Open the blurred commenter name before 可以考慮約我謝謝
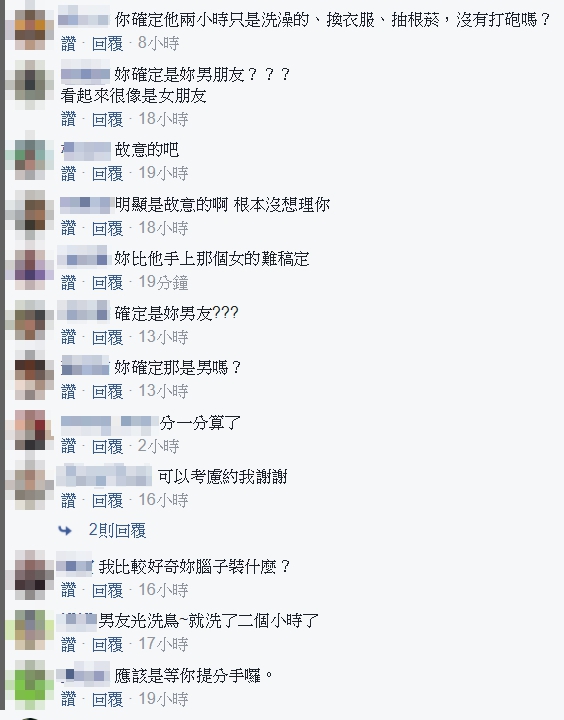The width and height of the screenshot is (564, 720). click(104, 475)
